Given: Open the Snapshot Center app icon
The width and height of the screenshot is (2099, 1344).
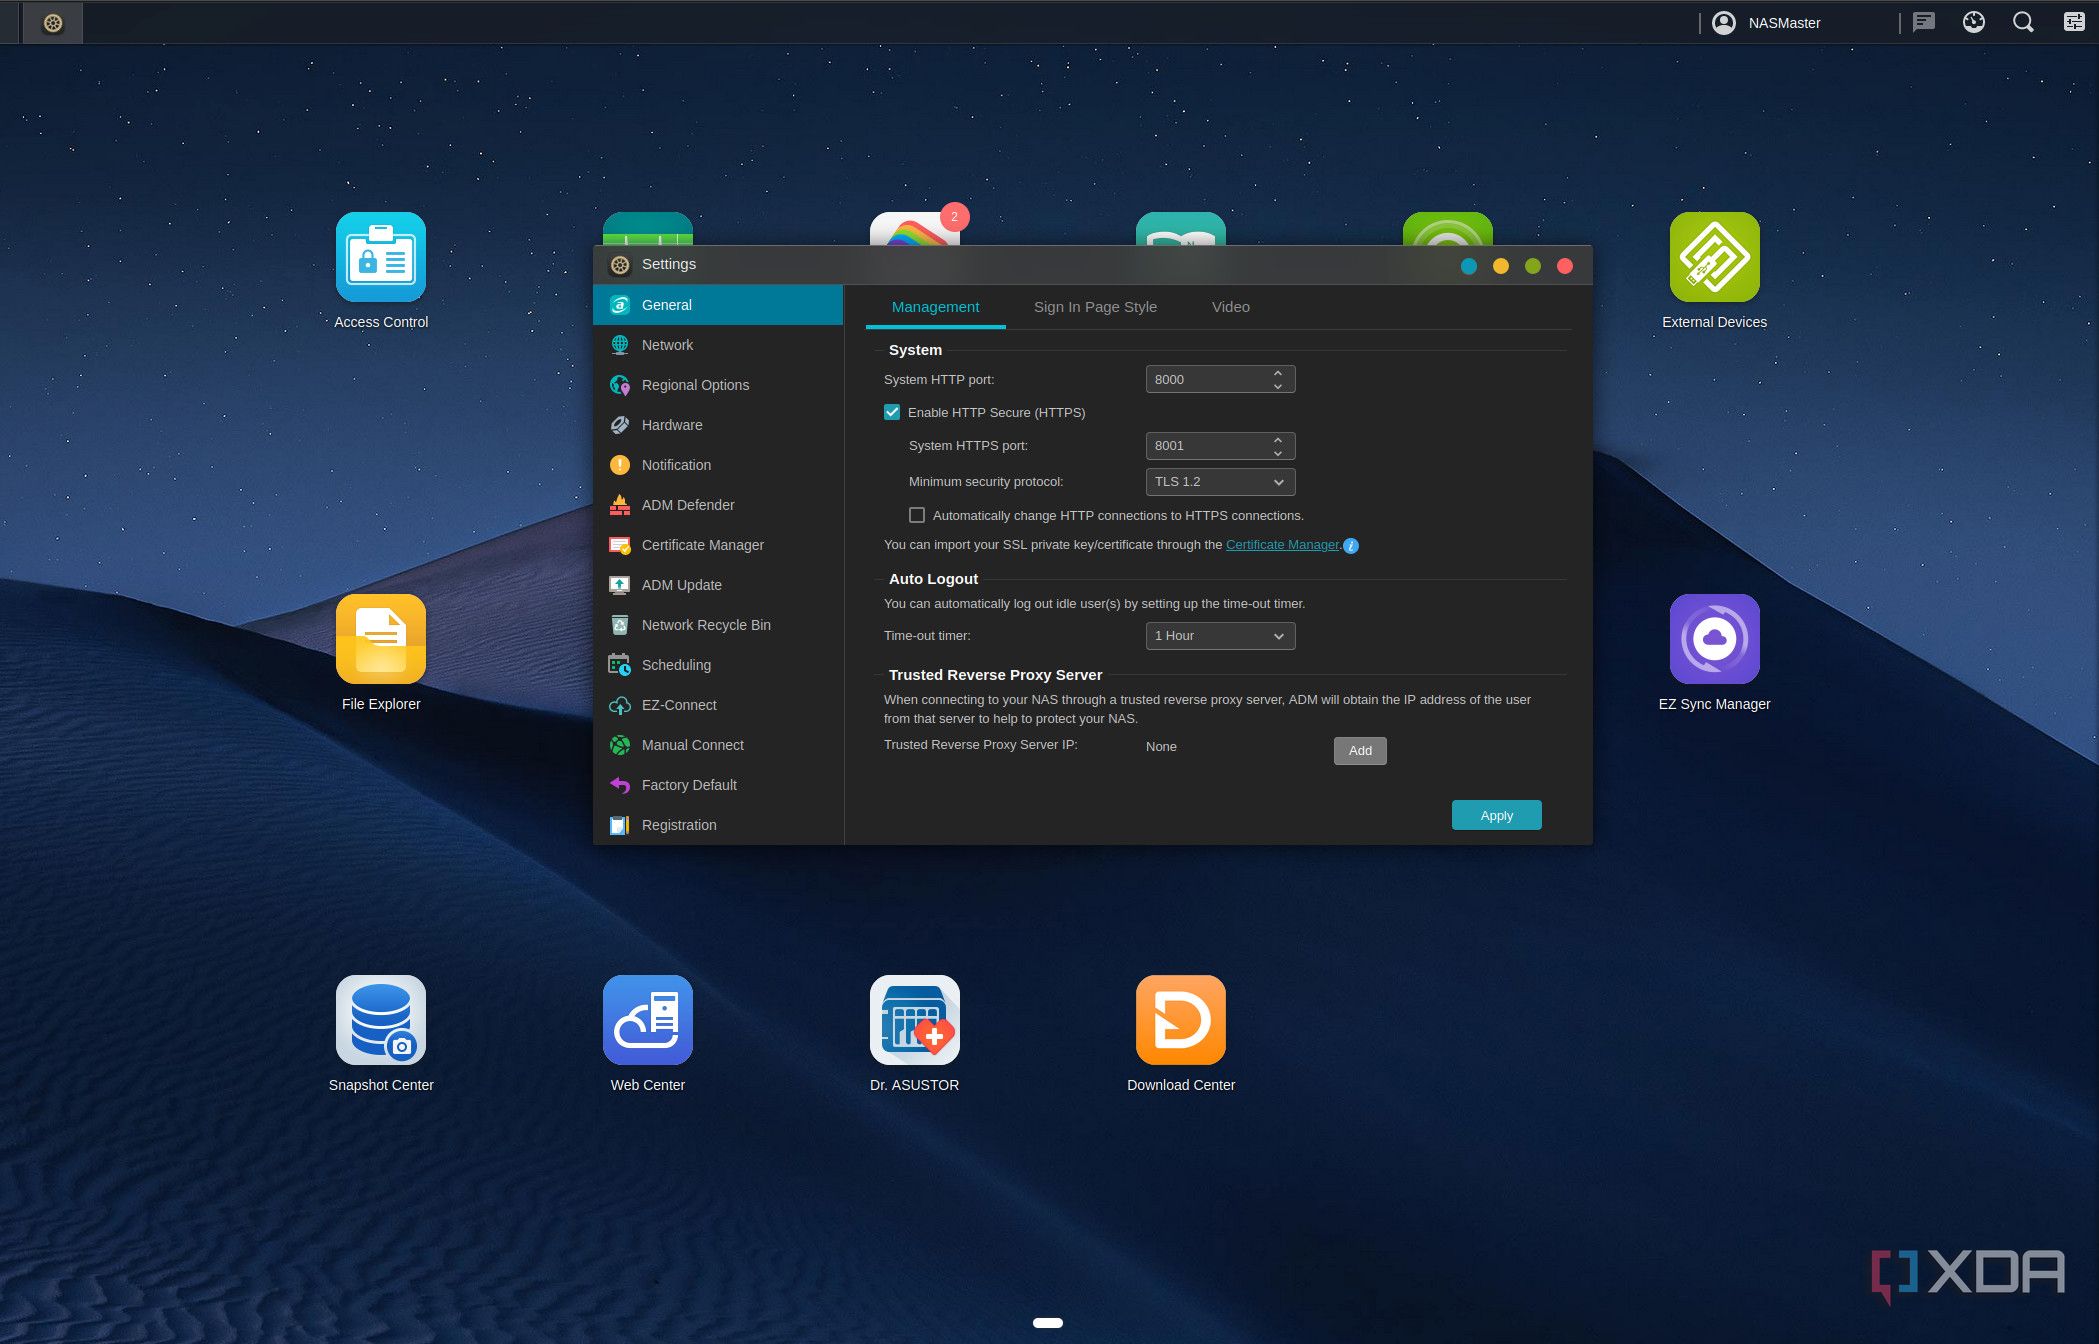Looking at the screenshot, I should pyautogui.click(x=380, y=1020).
